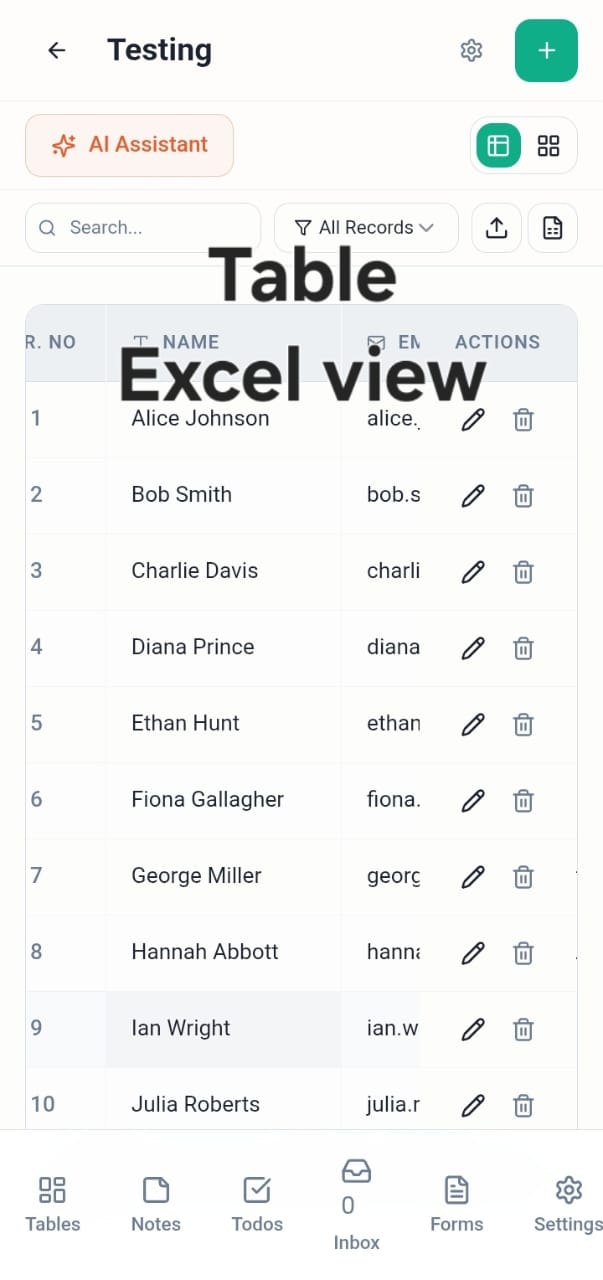Toggle delete on Ian Wright's row via trash icon
Image resolution: width=603 pixels, height=1280 pixels.
click(x=522, y=1029)
